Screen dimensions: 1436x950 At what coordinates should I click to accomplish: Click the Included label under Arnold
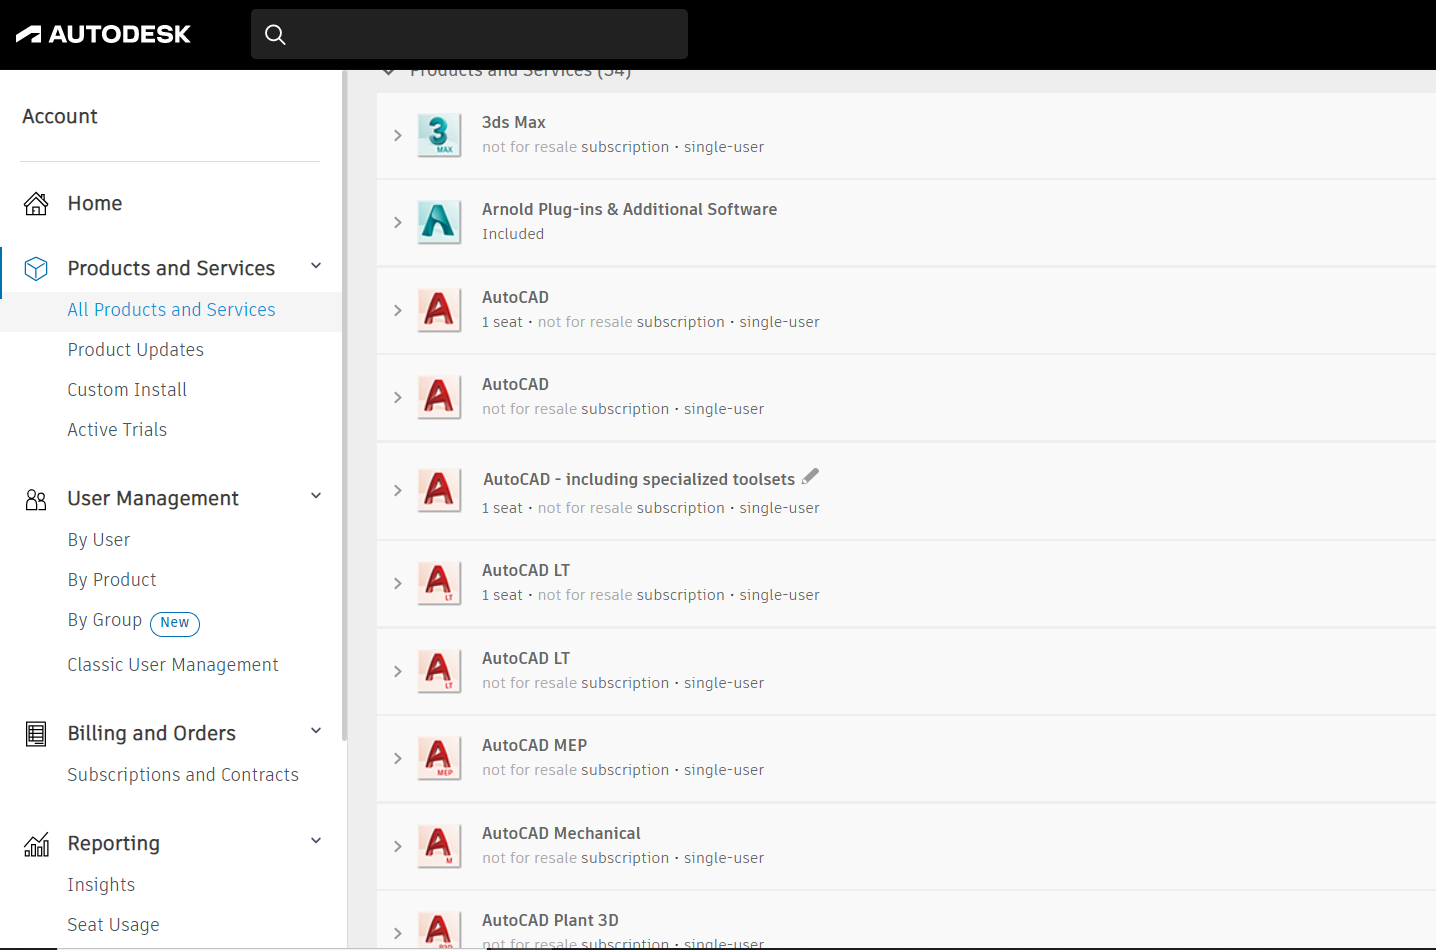(x=513, y=234)
